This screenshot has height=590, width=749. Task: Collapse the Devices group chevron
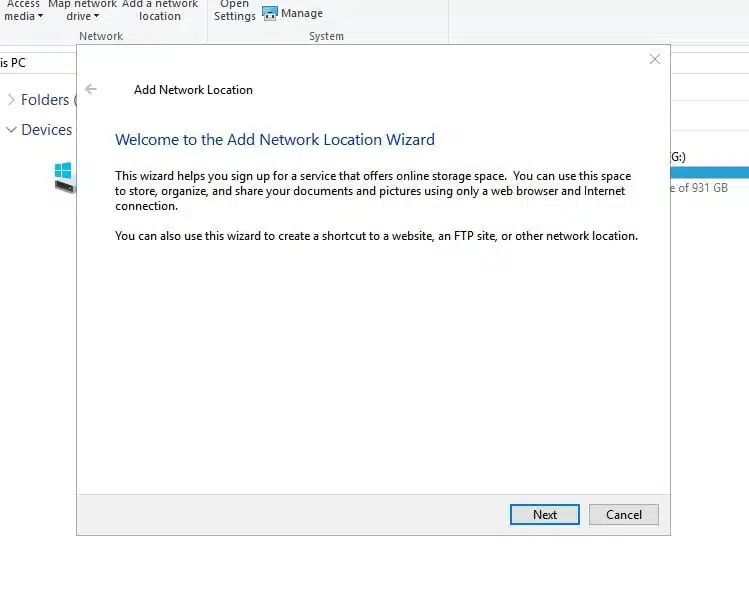point(11,130)
